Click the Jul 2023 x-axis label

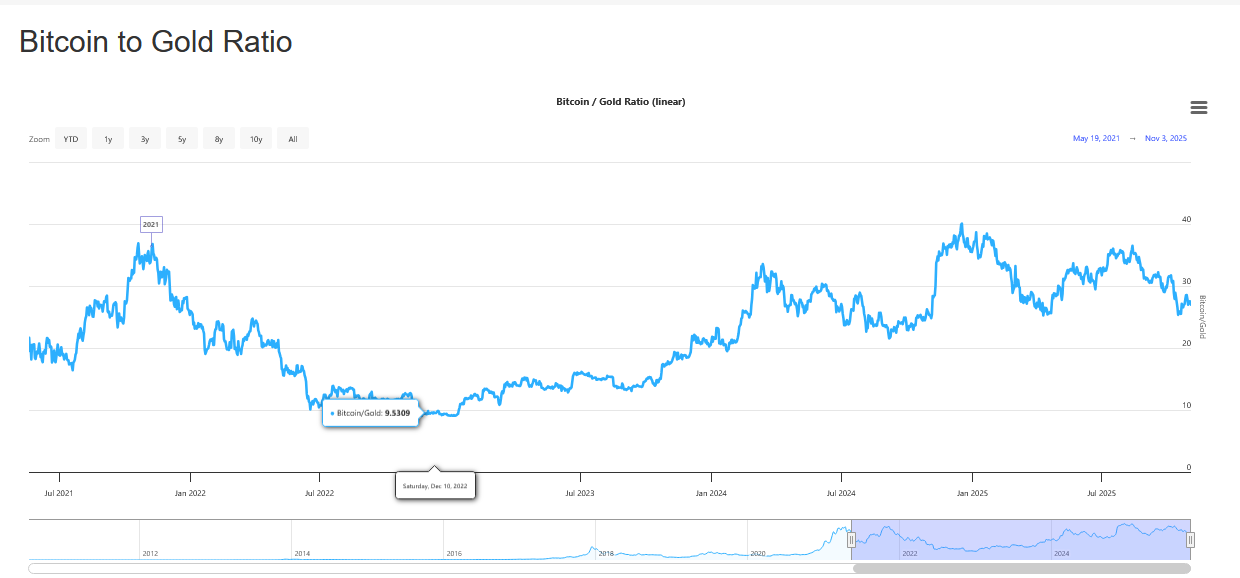coord(580,493)
